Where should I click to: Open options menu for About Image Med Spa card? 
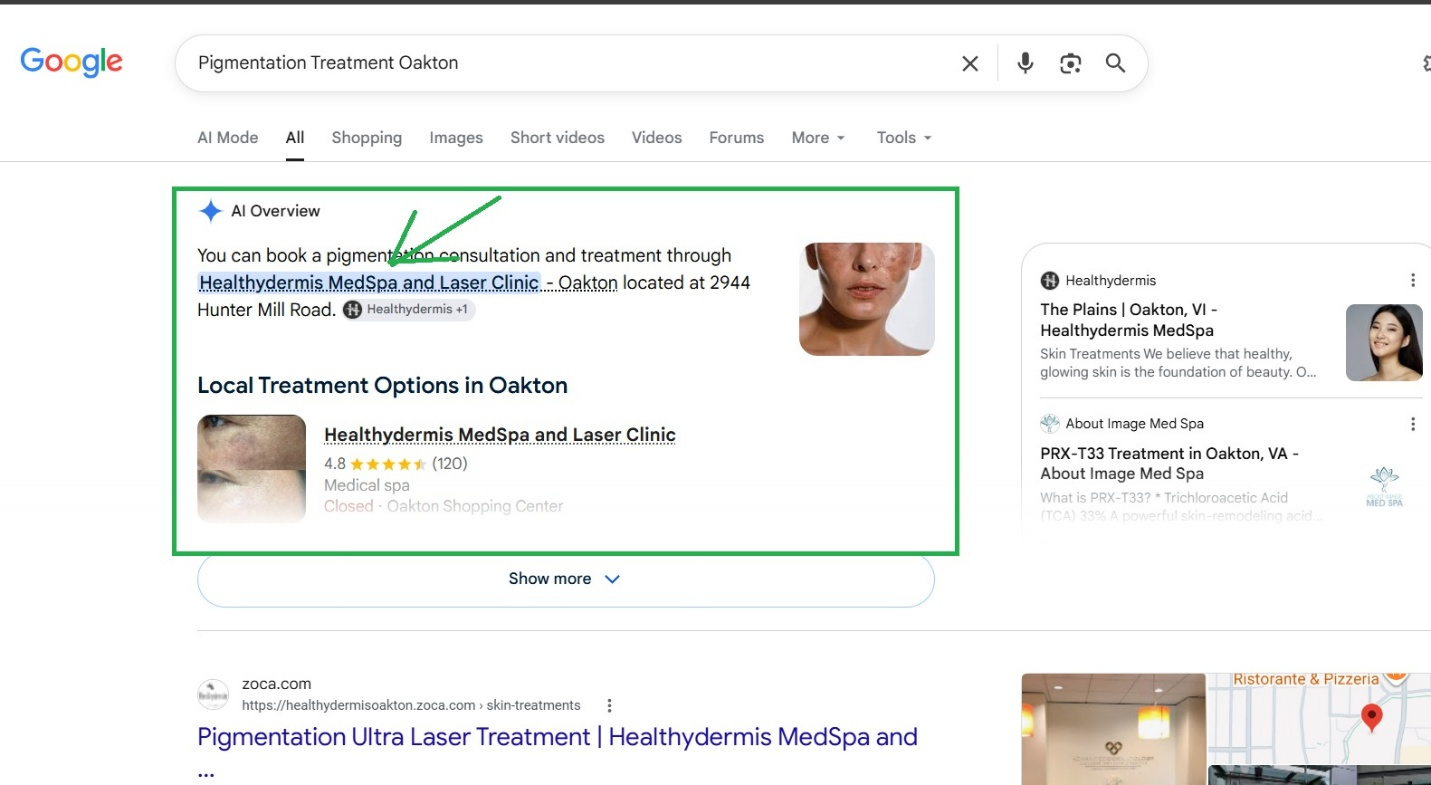pyautogui.click(x=1413, y=424)
